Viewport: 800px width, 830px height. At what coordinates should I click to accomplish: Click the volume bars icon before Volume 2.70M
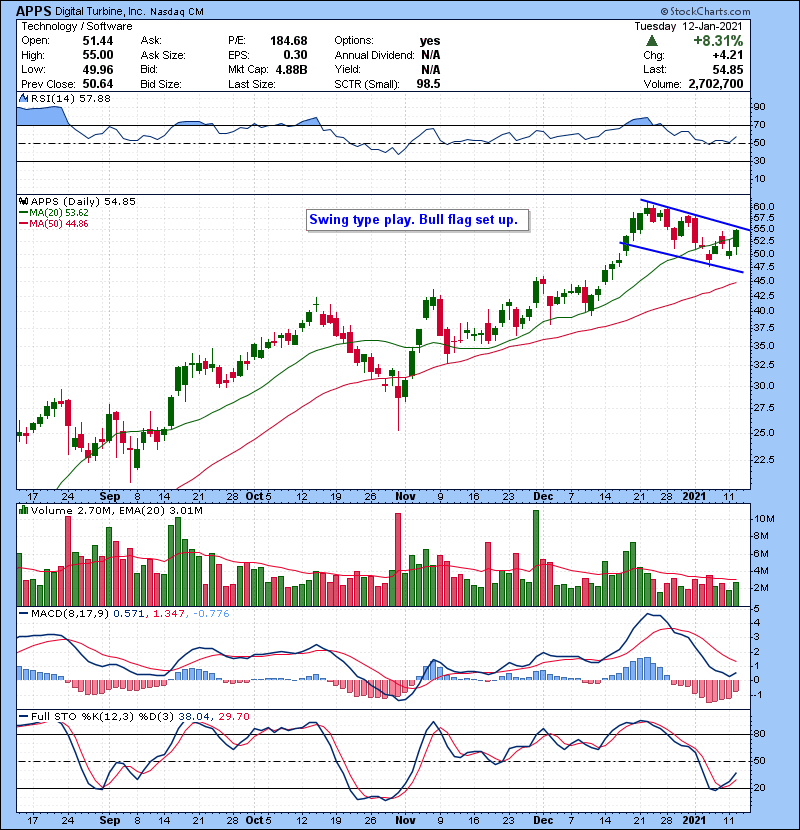(x=23, y=510)
